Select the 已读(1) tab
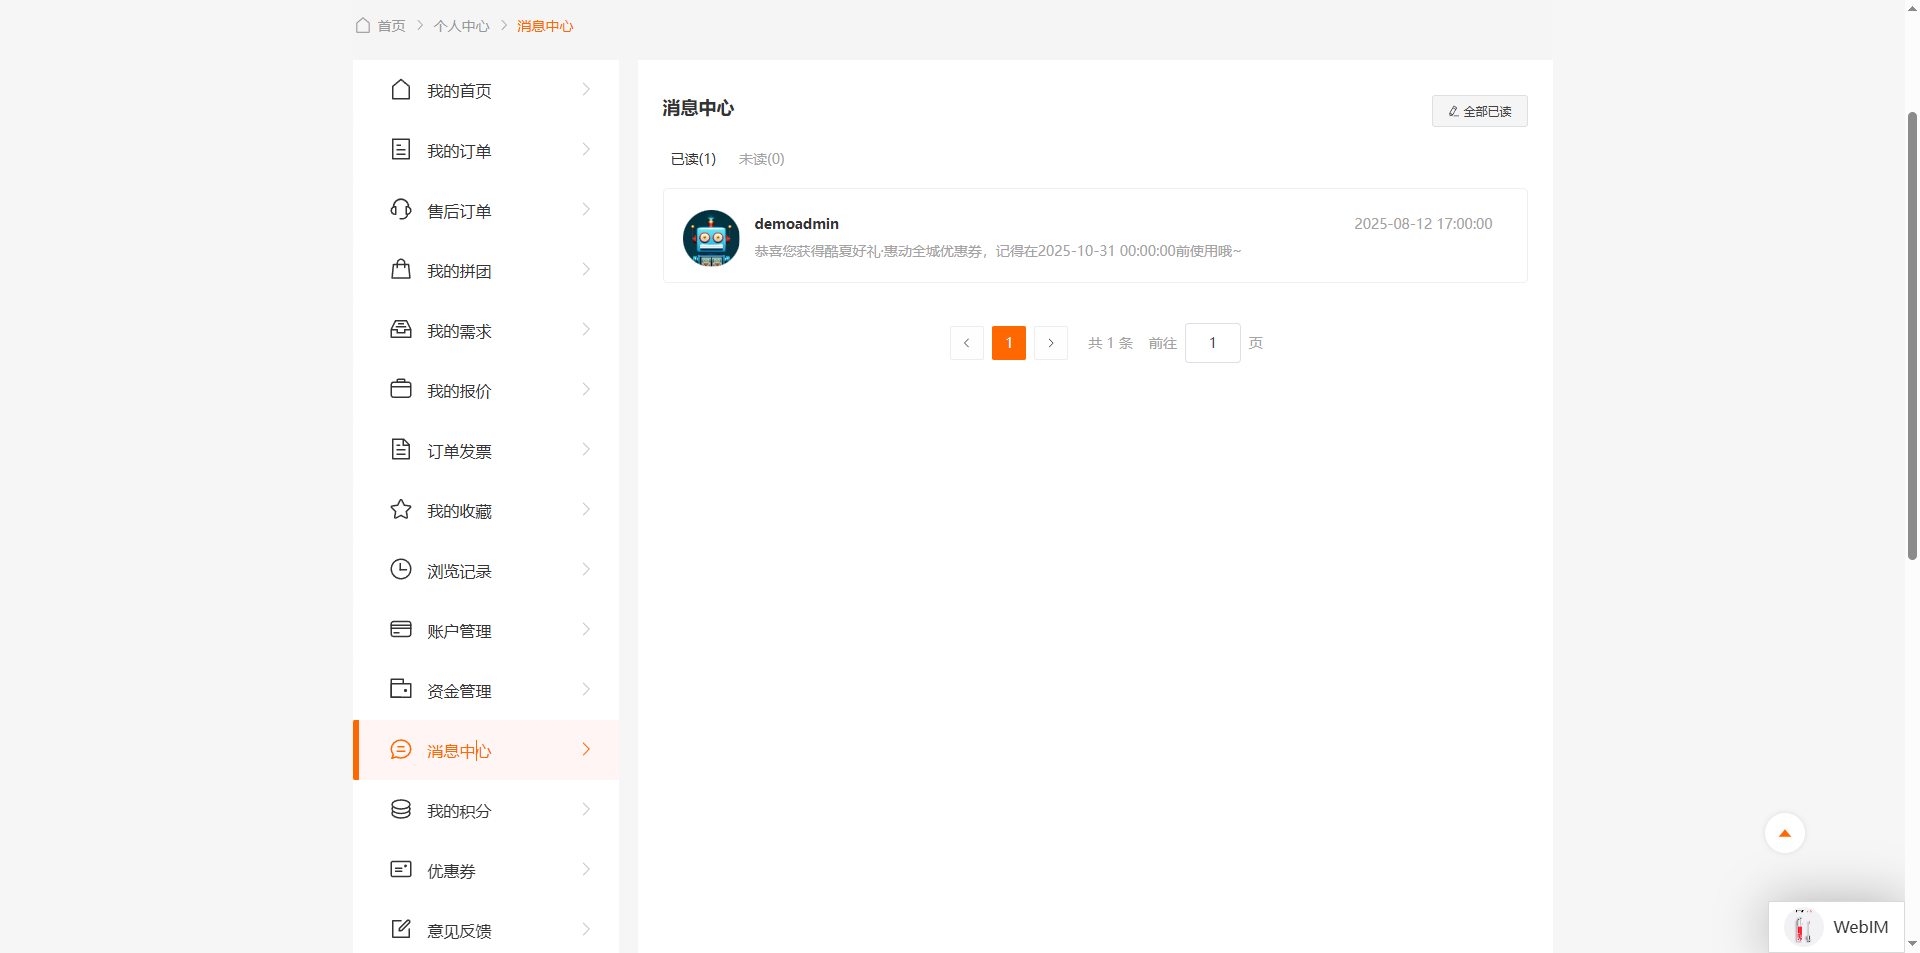 (693, 159)
